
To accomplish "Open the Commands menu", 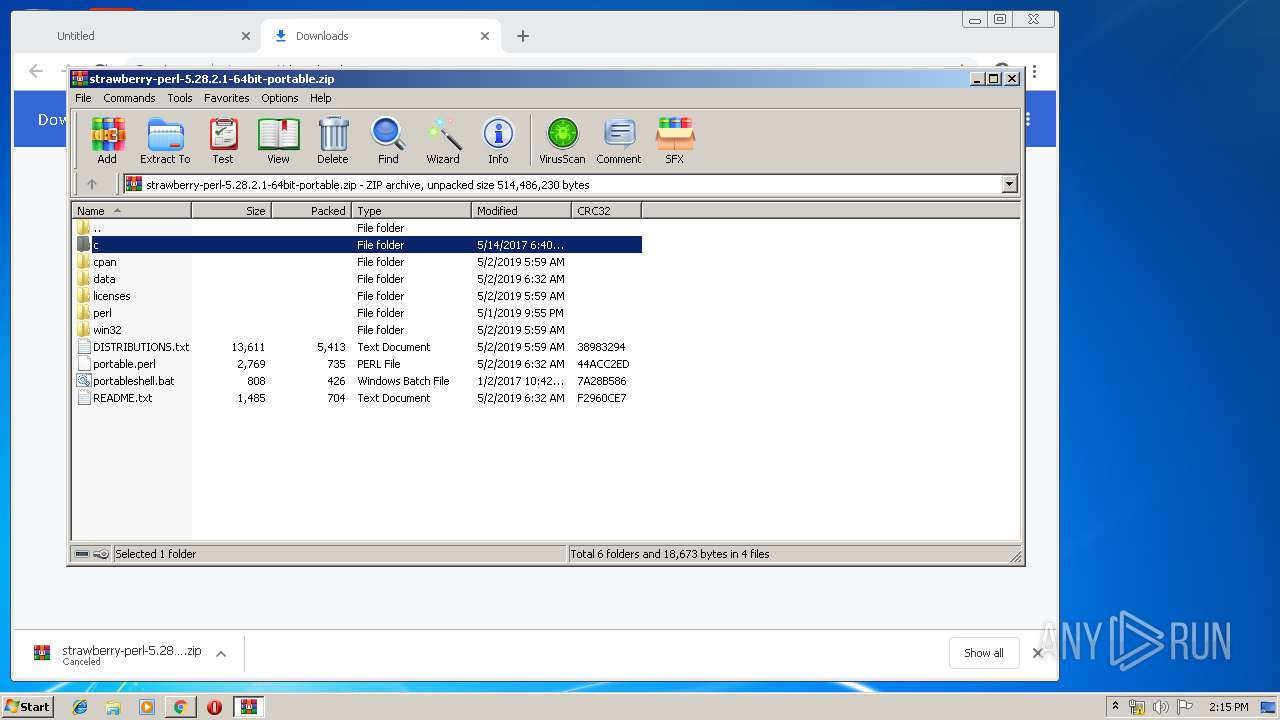I will tap(129, 98).
